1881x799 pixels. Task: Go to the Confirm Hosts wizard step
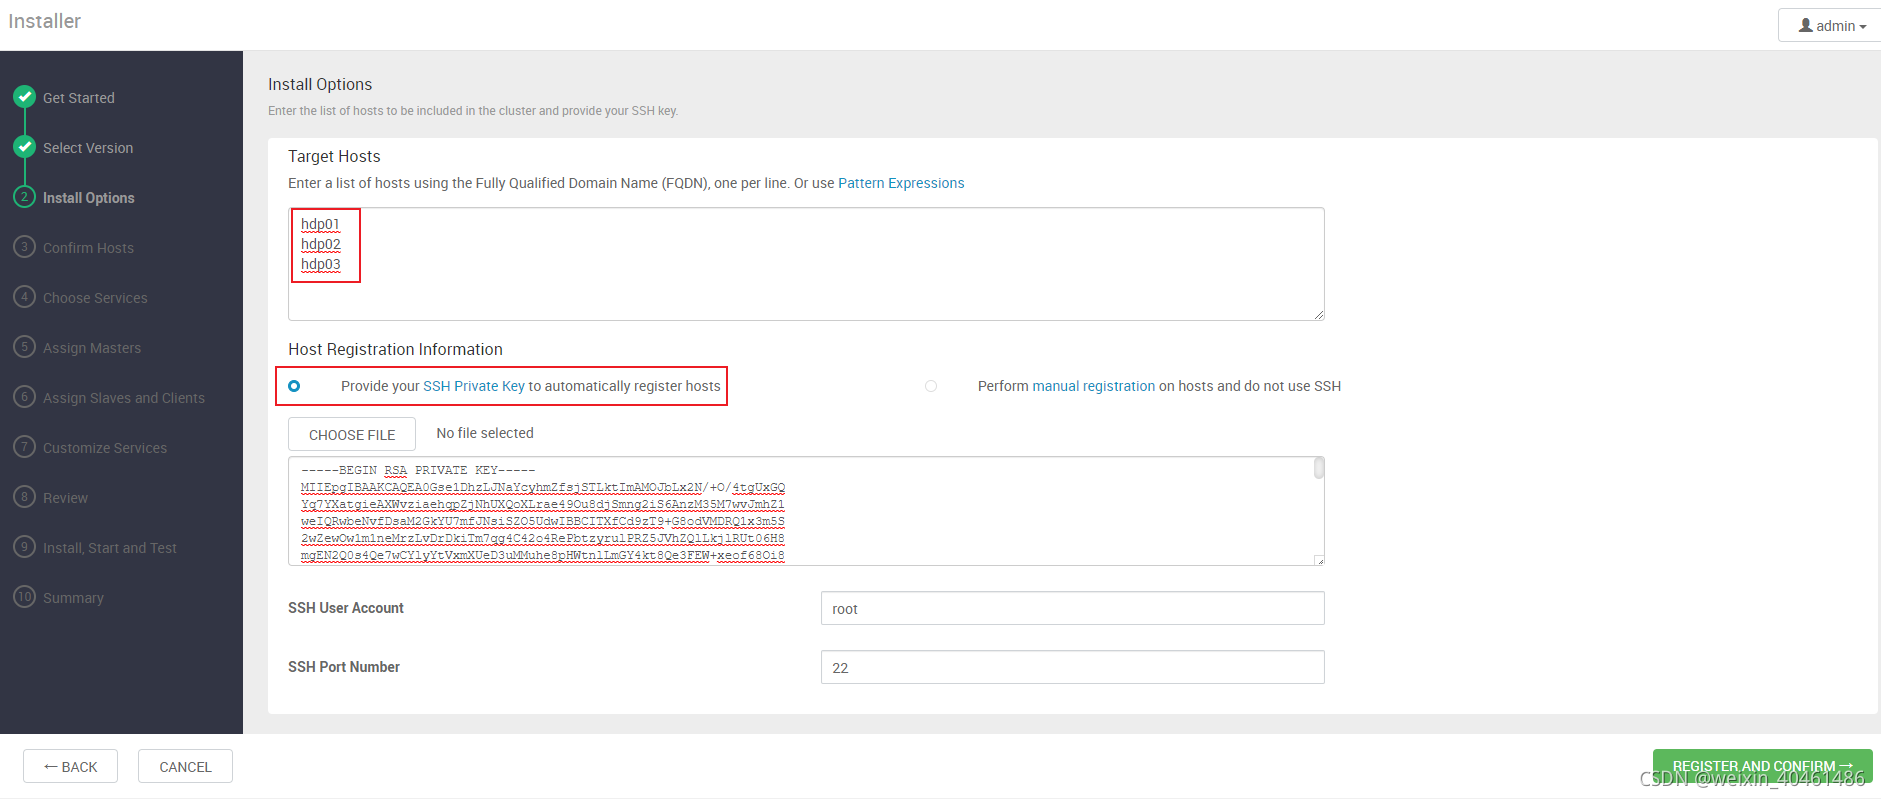(x=88, y=248)
